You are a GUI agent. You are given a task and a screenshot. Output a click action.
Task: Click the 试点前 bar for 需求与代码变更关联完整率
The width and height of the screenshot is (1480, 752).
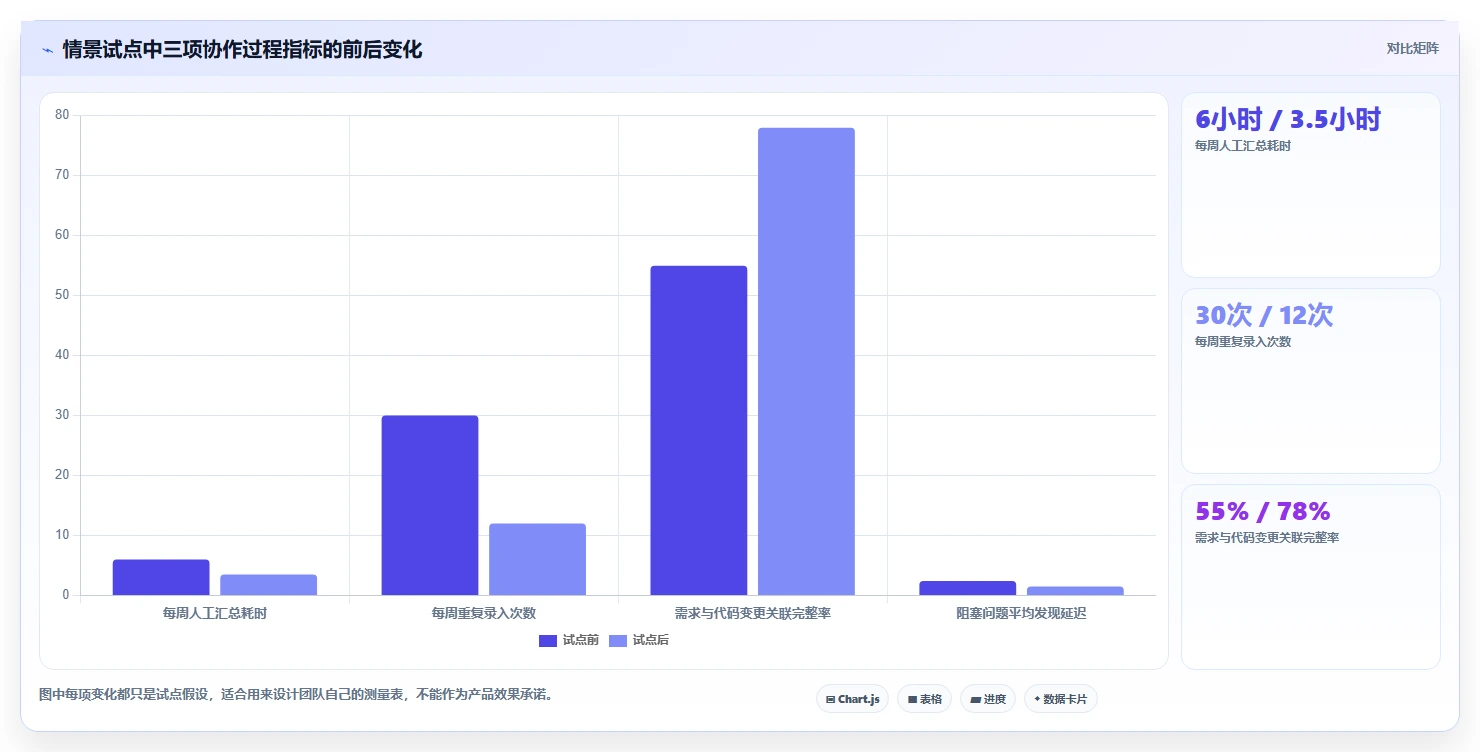click(x=699, y=430)
